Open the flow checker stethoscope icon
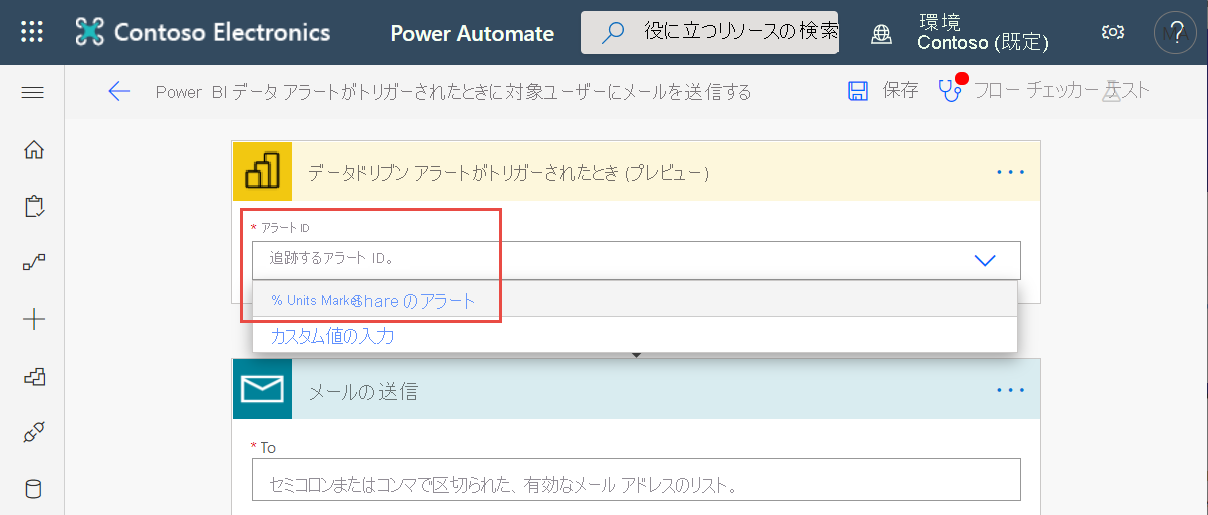1208x515 pixels. coord(951,89)
